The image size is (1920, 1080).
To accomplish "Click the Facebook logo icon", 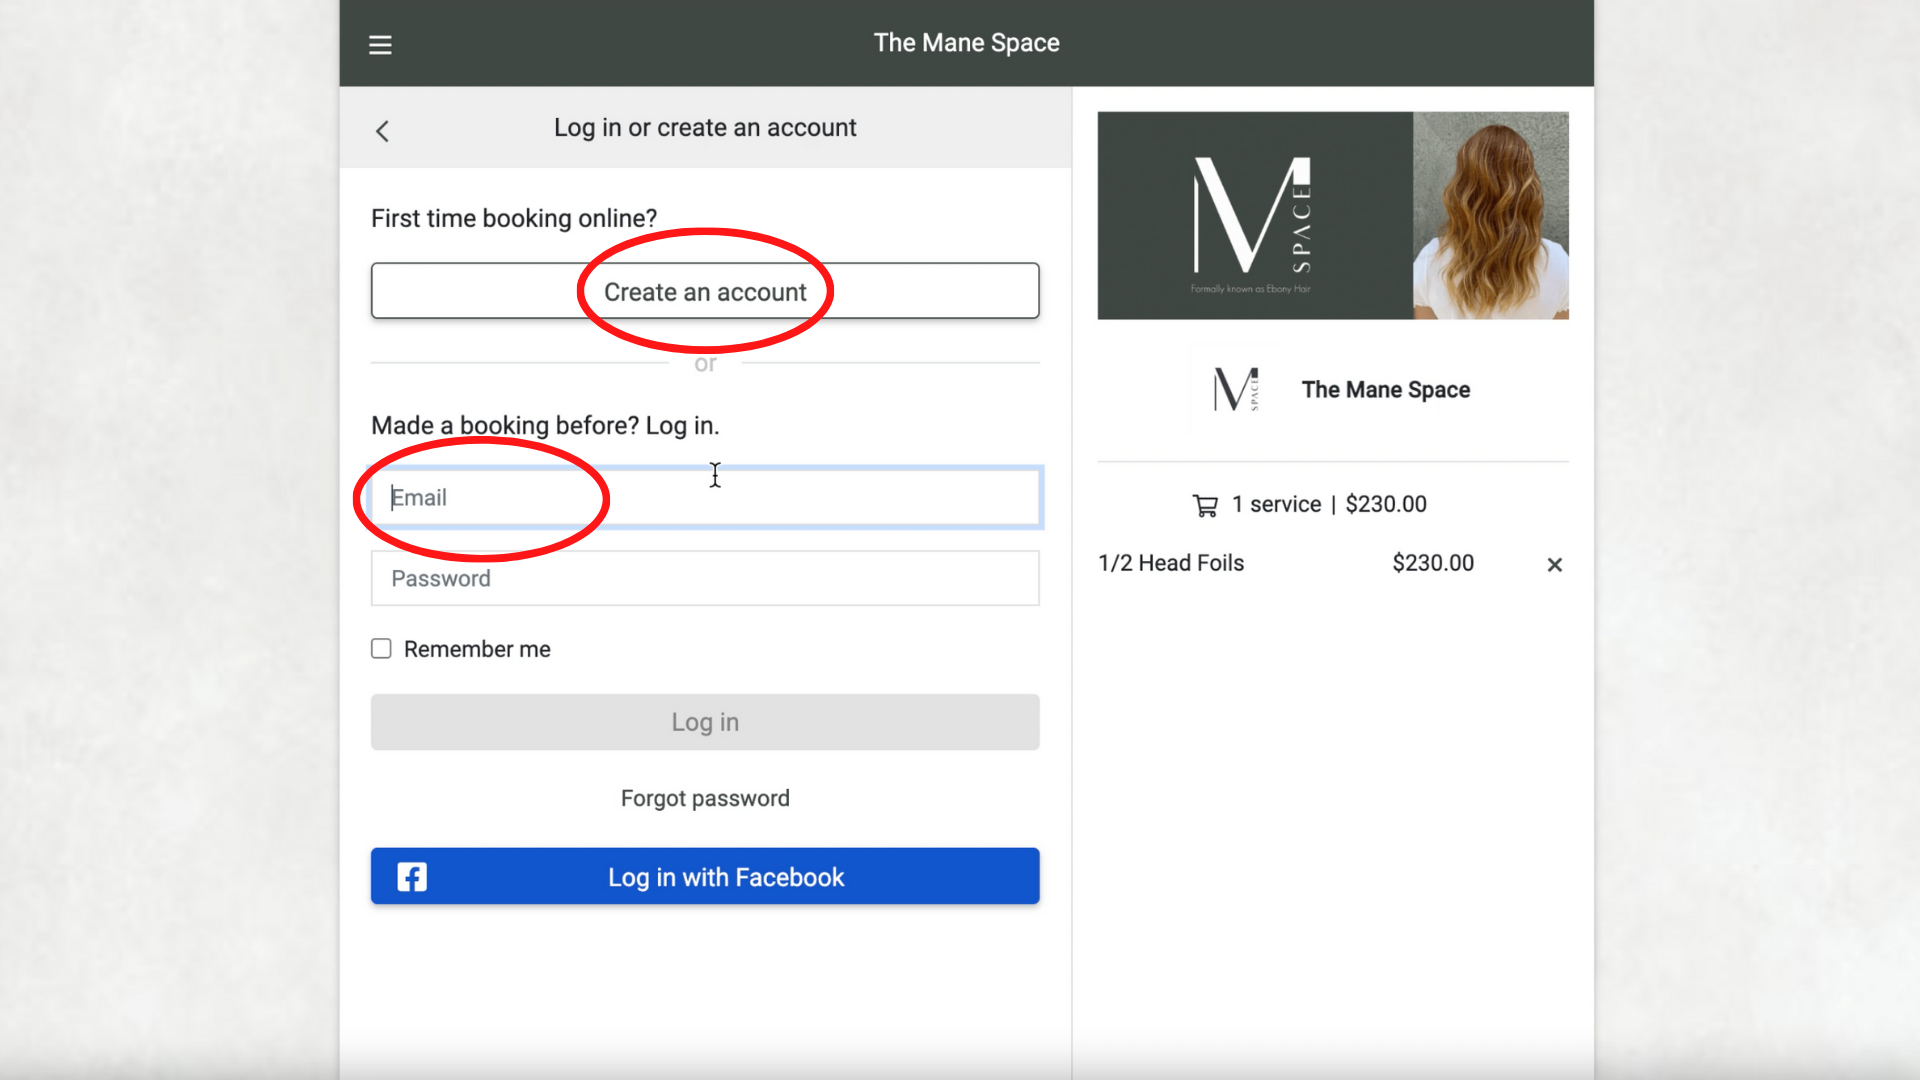I will coord(412,877).
